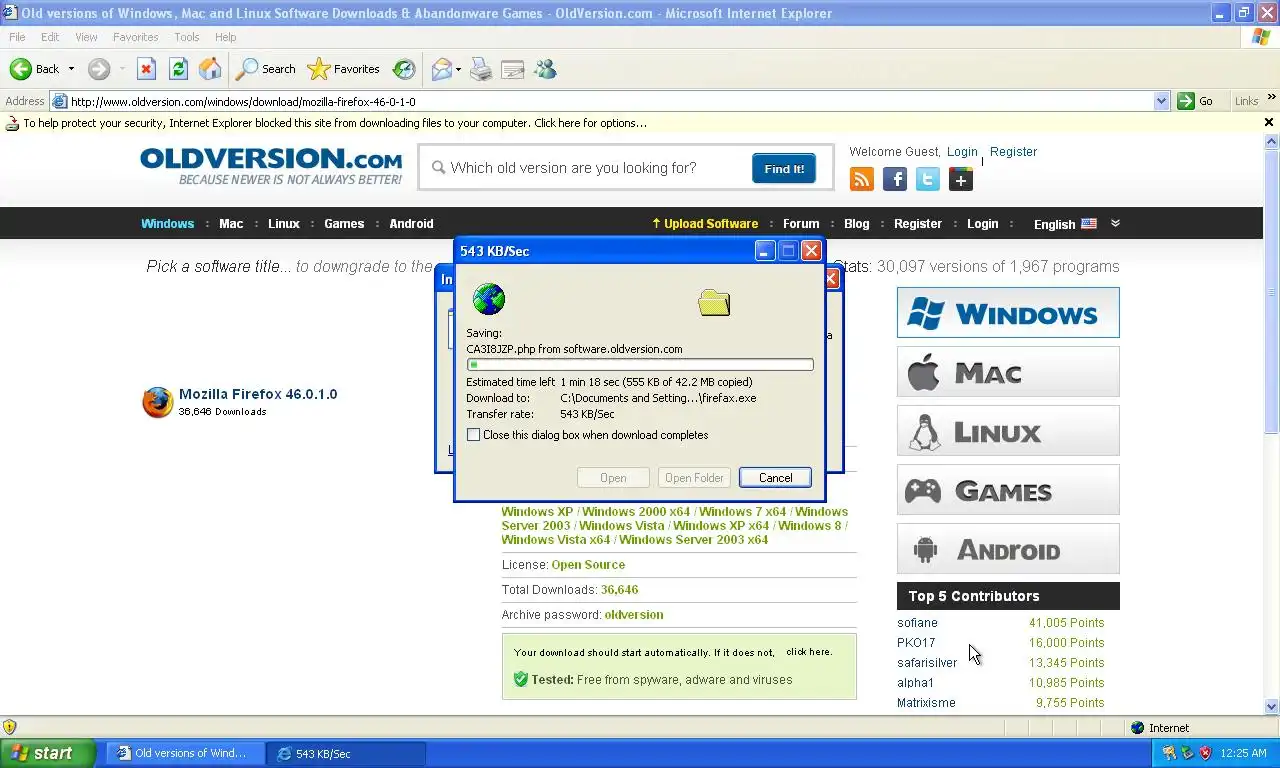This screenshot has width=1280, height=768.
Task: Click the large LINUX category banner
Action: click(x=1008, y=431)
